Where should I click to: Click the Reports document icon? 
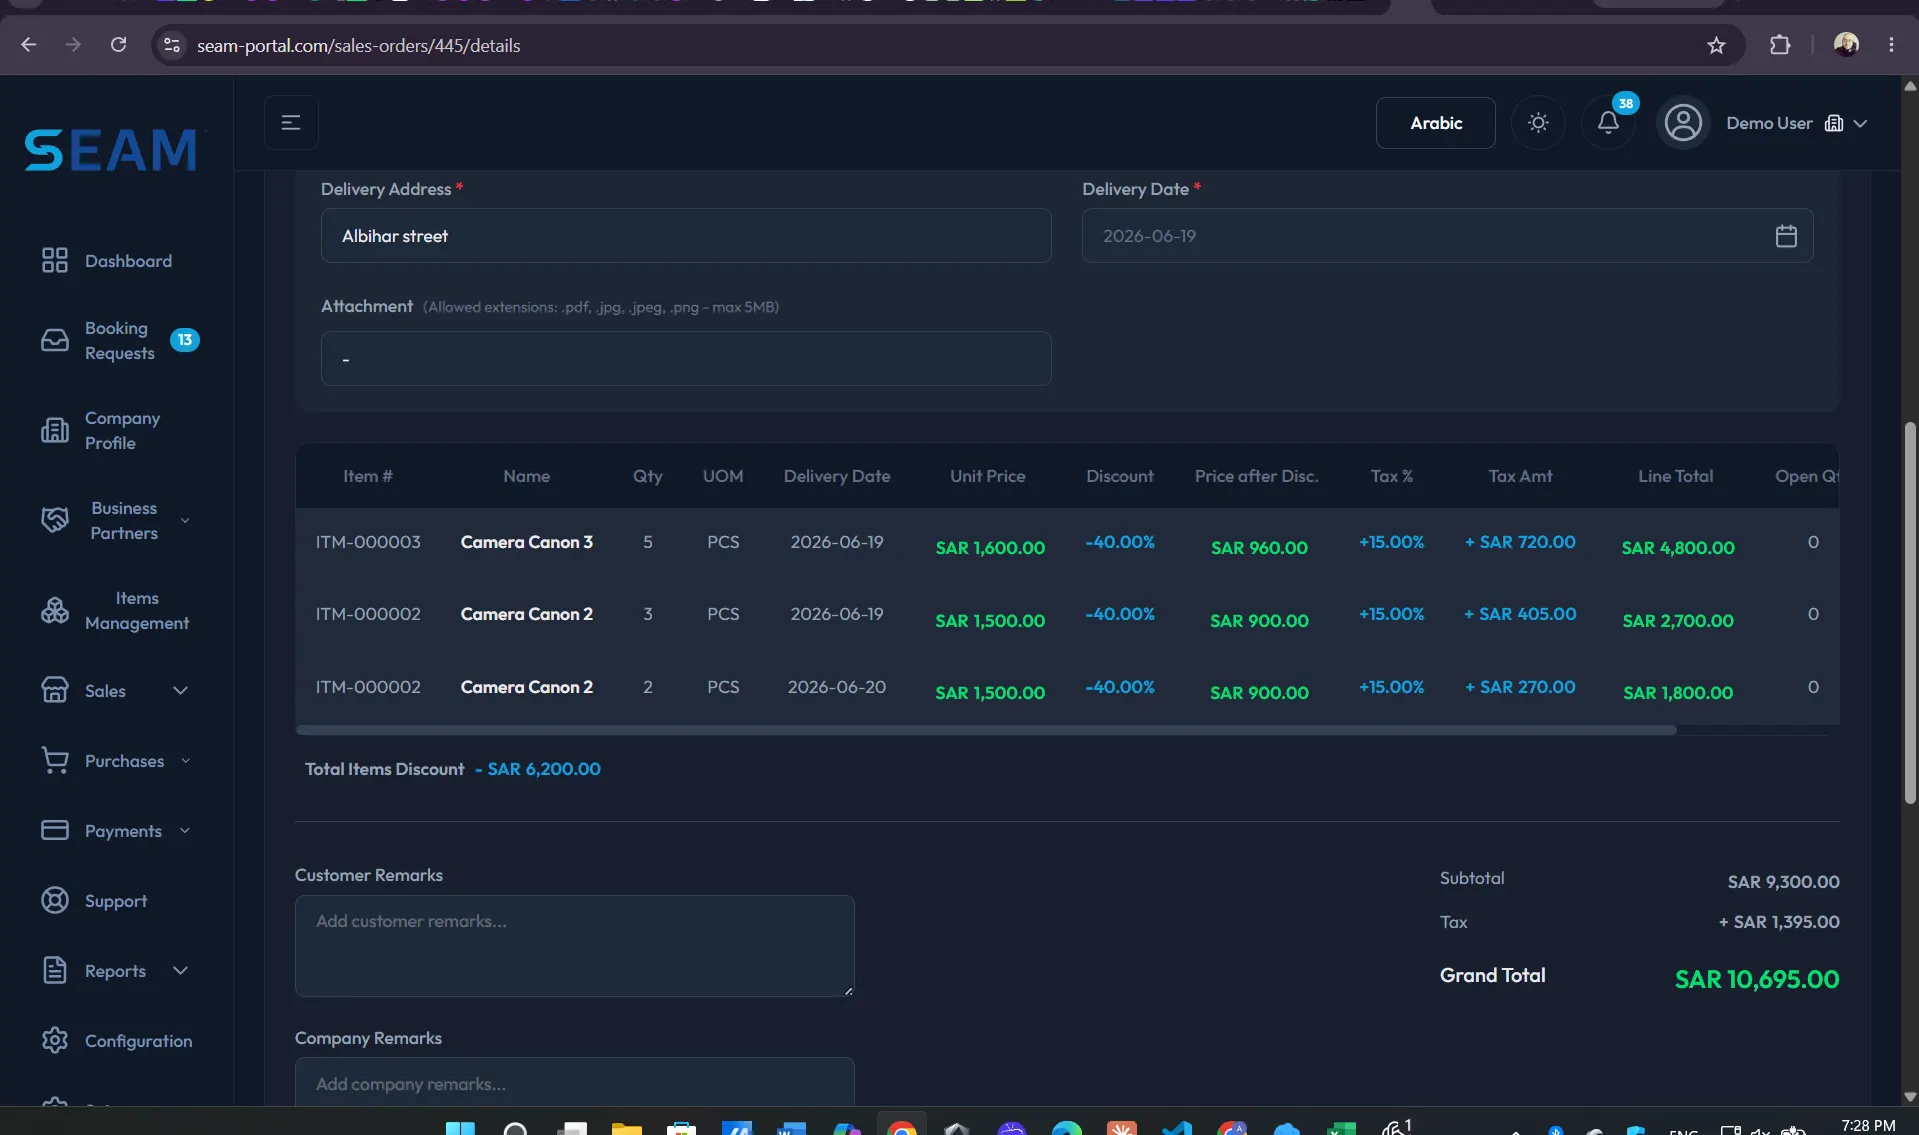coord(55,970)
